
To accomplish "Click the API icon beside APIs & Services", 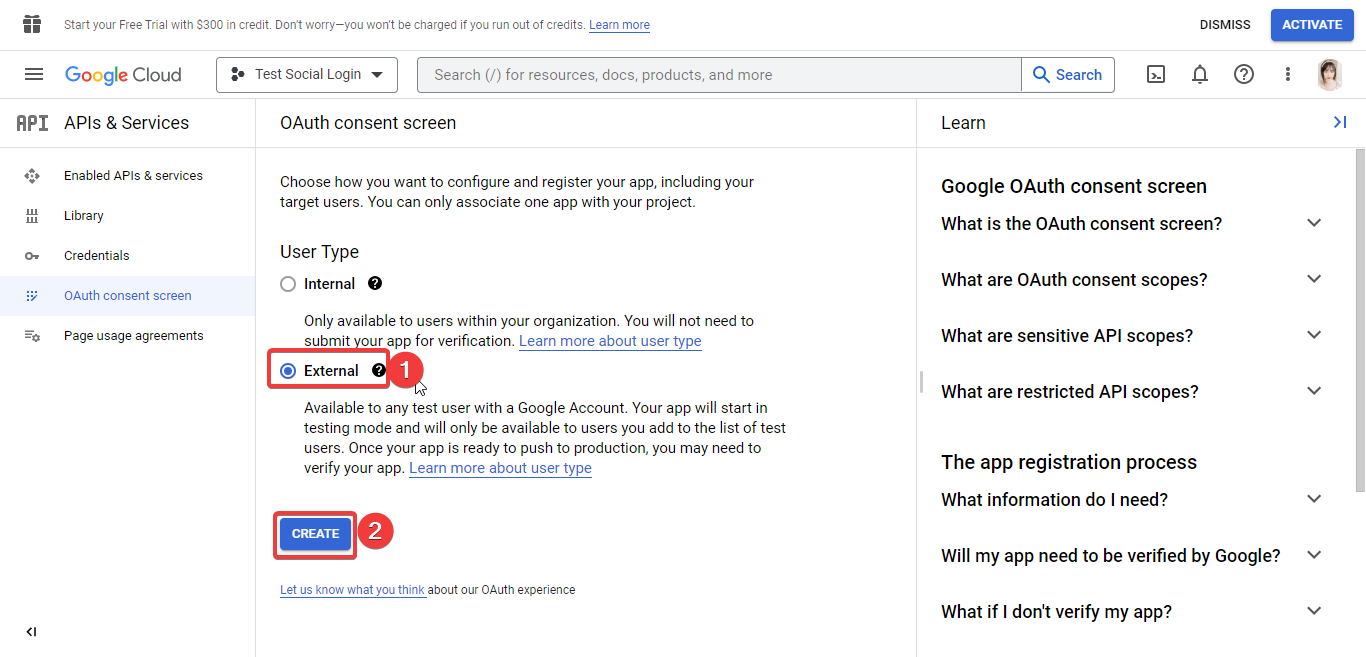I will [32, 123].
